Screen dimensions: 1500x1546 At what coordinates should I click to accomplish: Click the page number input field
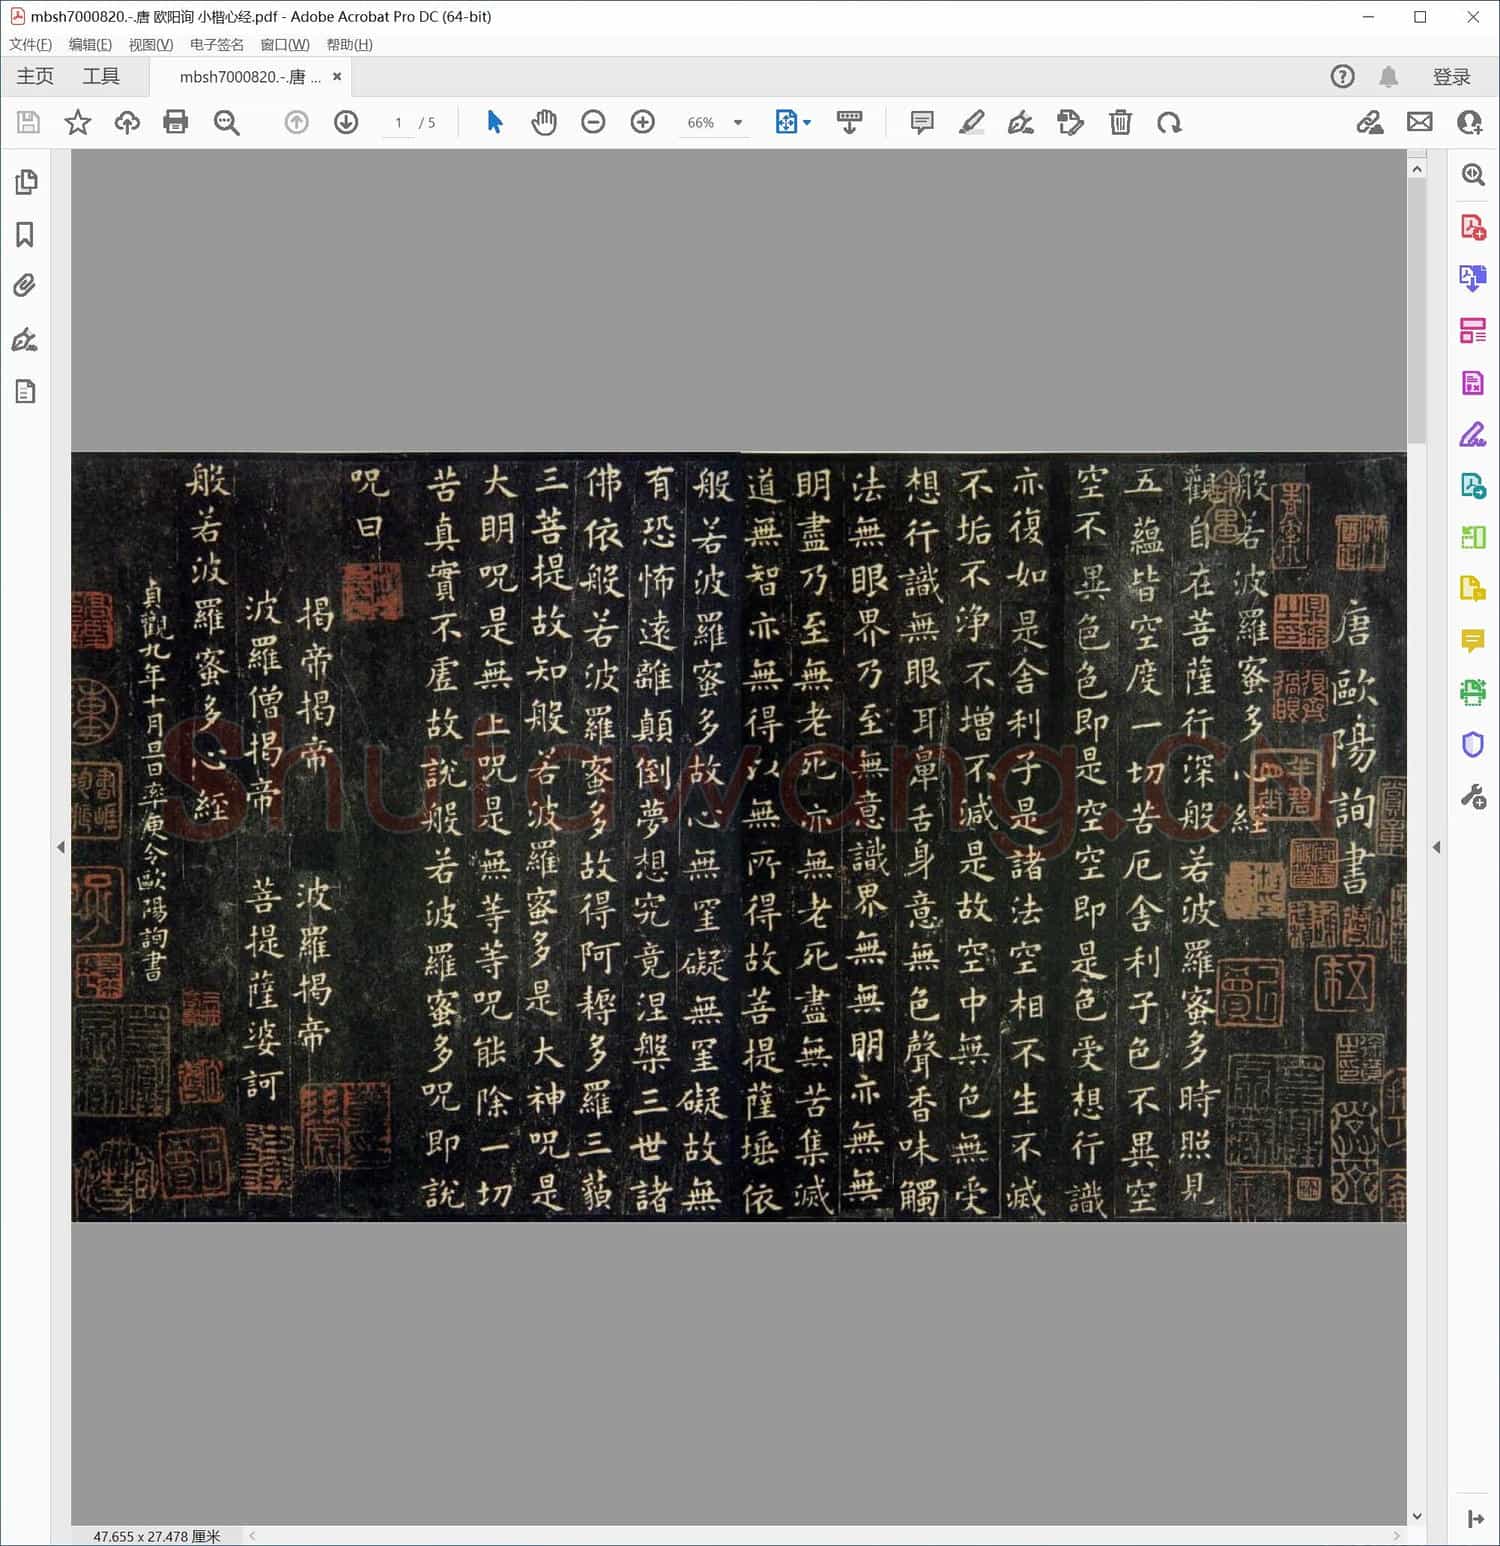tap(398, 122)
